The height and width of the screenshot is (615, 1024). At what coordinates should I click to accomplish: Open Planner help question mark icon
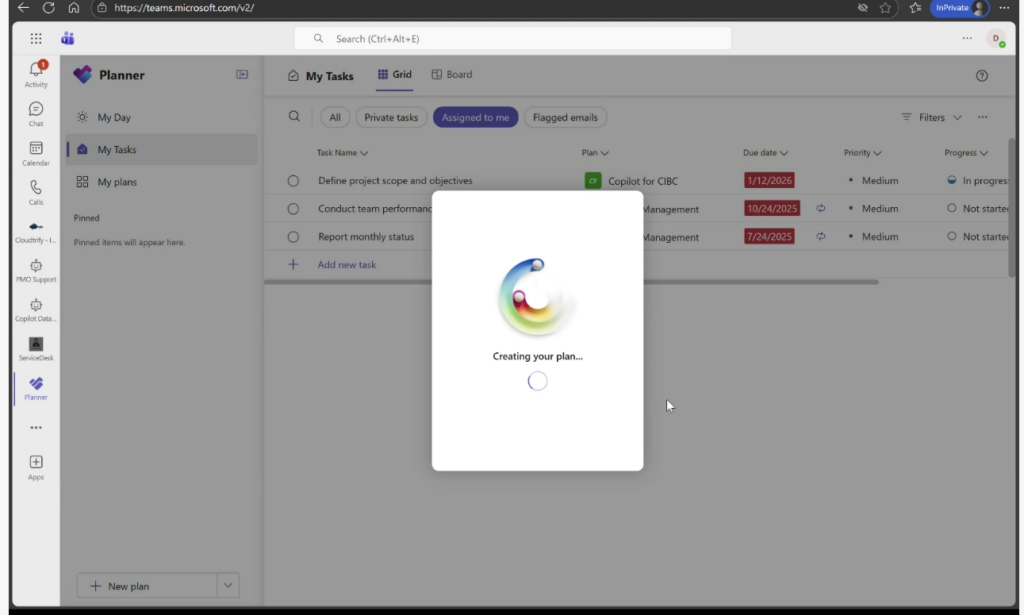(982, 76)
